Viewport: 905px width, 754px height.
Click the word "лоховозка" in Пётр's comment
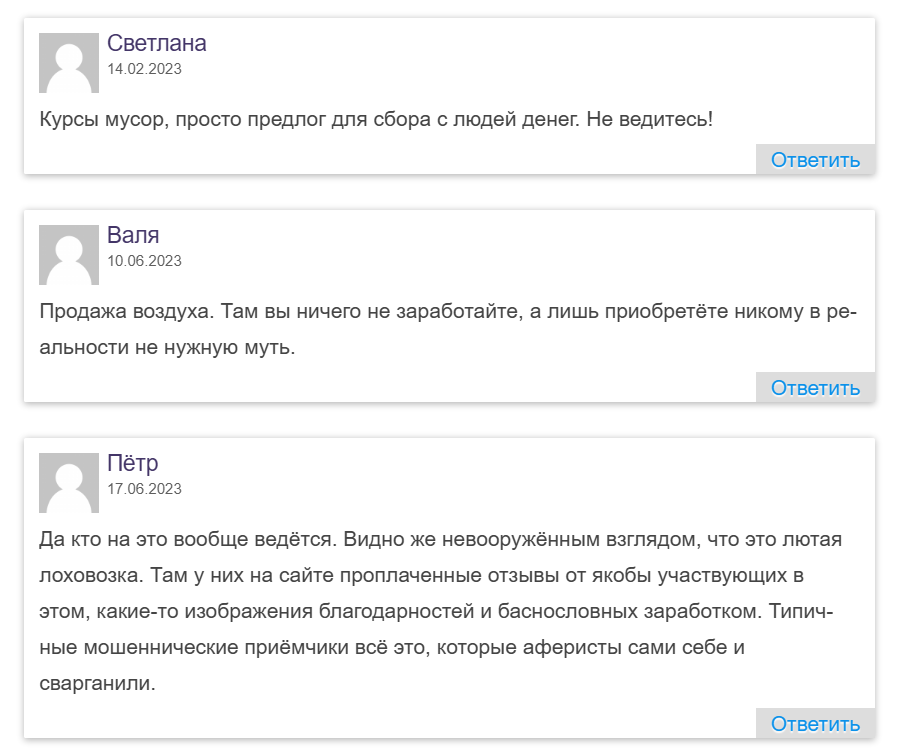point(91,575)
